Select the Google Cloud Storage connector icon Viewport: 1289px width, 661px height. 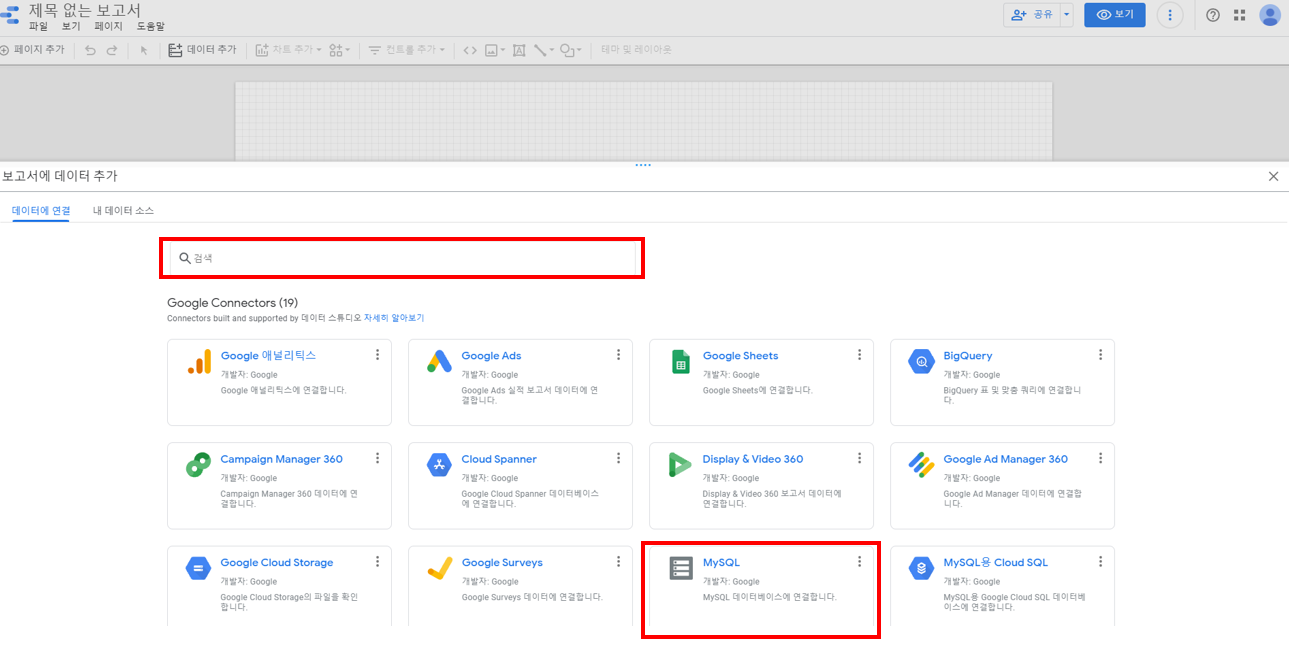pos(198,568)
